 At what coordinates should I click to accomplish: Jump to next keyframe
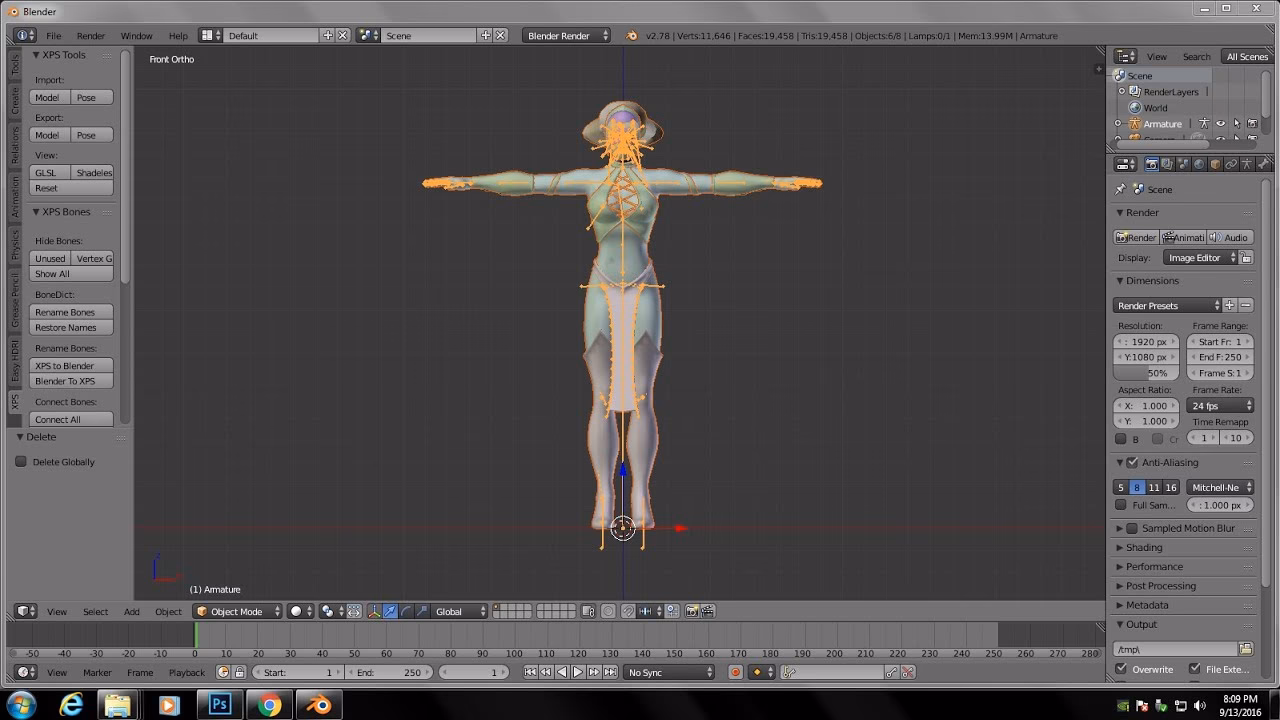point(594,672)
